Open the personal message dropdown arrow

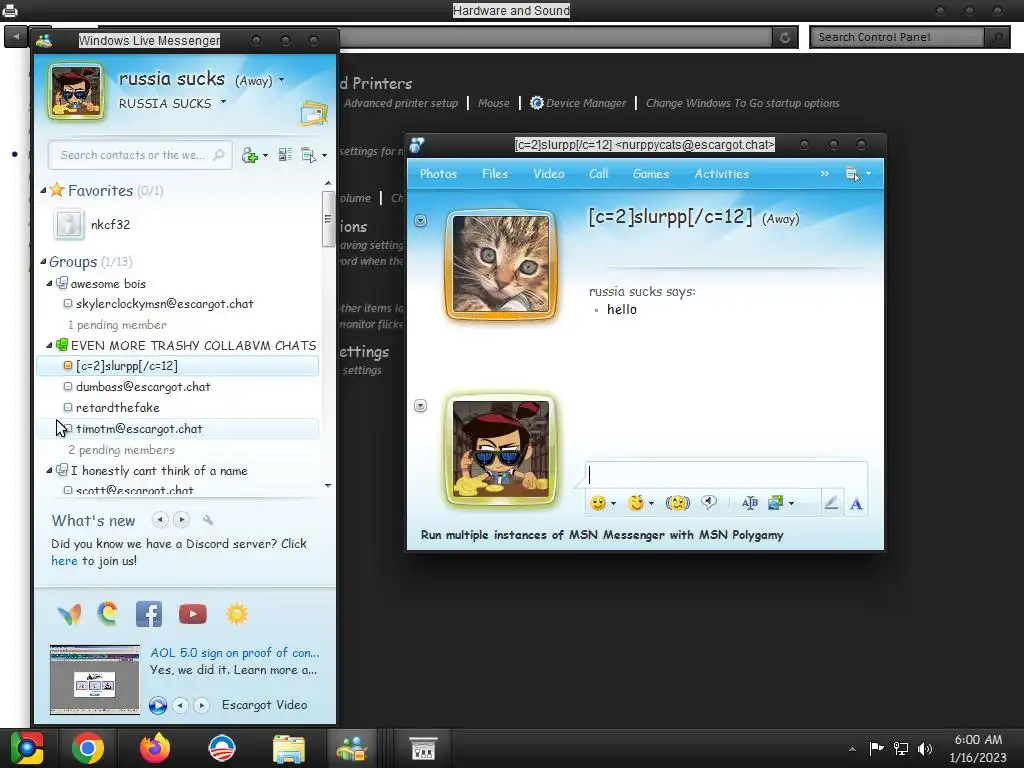(223, 102)
